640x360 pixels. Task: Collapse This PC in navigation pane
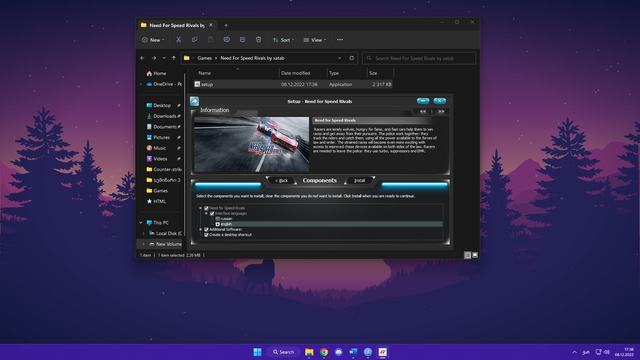coord(141,222)
